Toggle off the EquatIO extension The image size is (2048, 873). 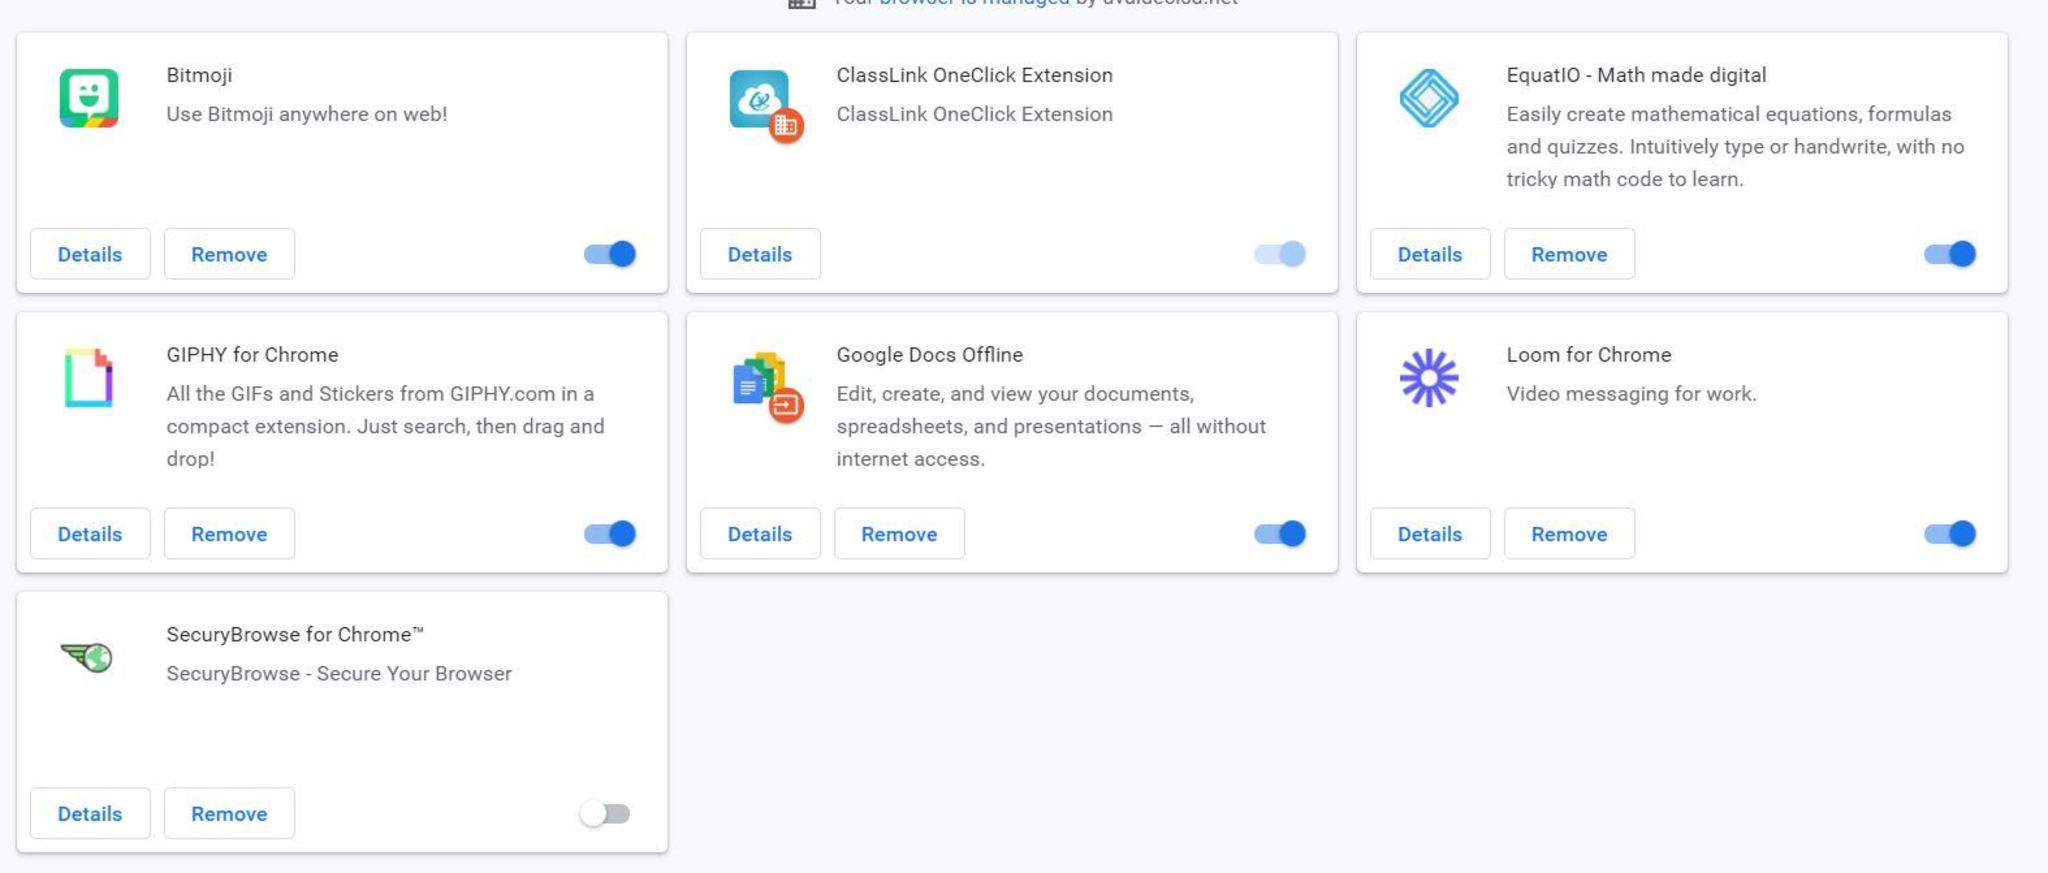(x=1950, y=254)
